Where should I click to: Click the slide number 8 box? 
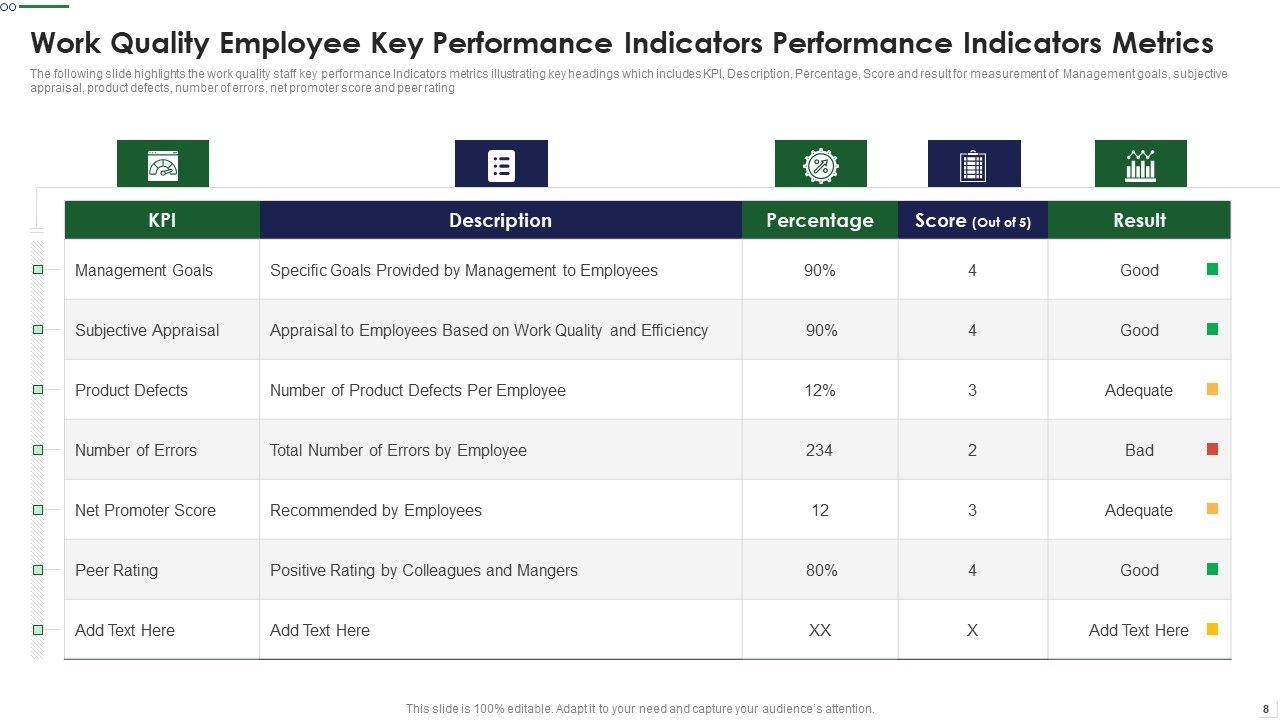(1265, 708)
